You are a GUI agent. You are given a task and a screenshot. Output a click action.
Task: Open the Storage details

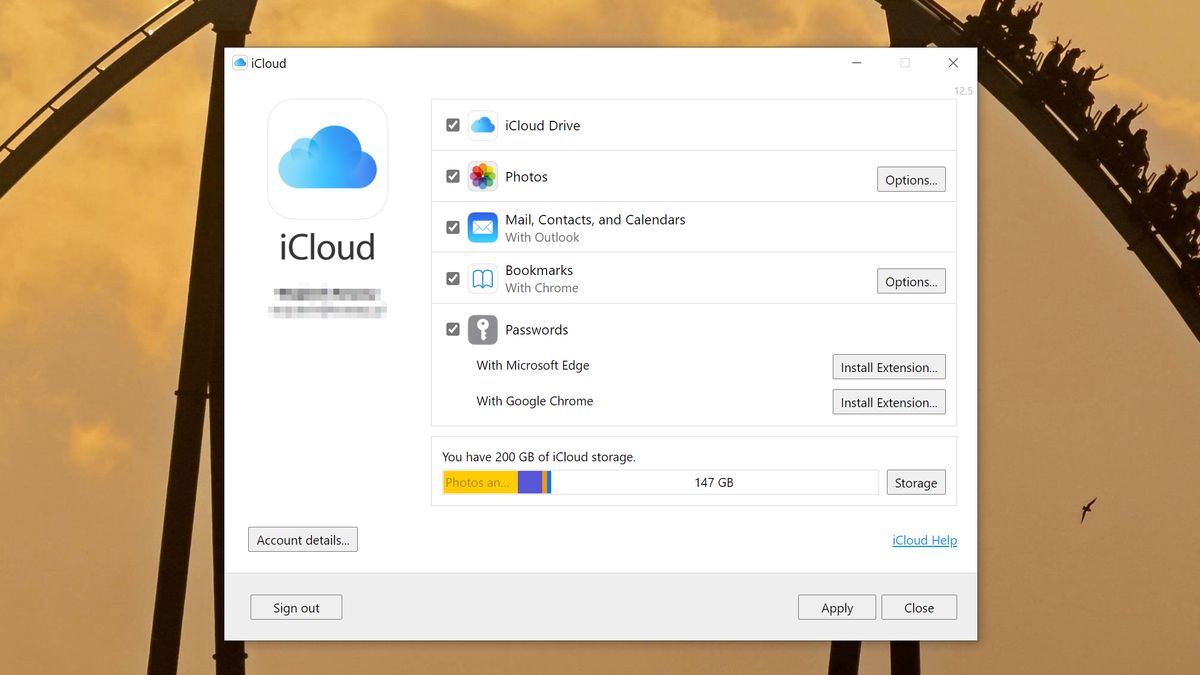click(915, 482)
